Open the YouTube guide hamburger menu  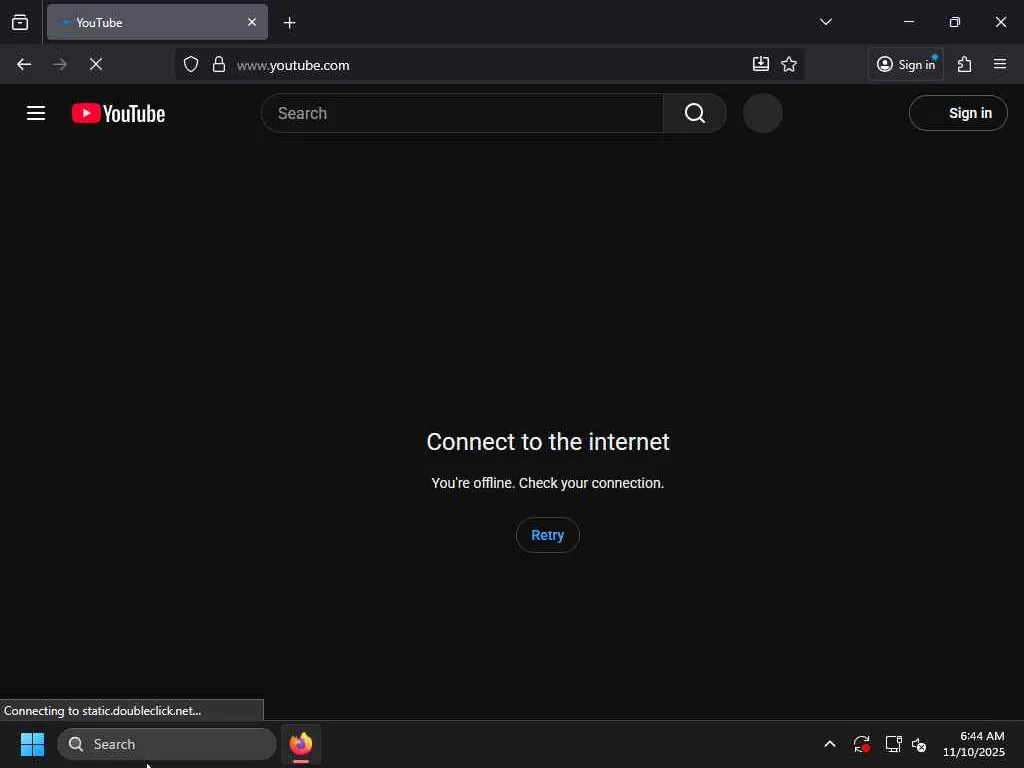point(36,113)
